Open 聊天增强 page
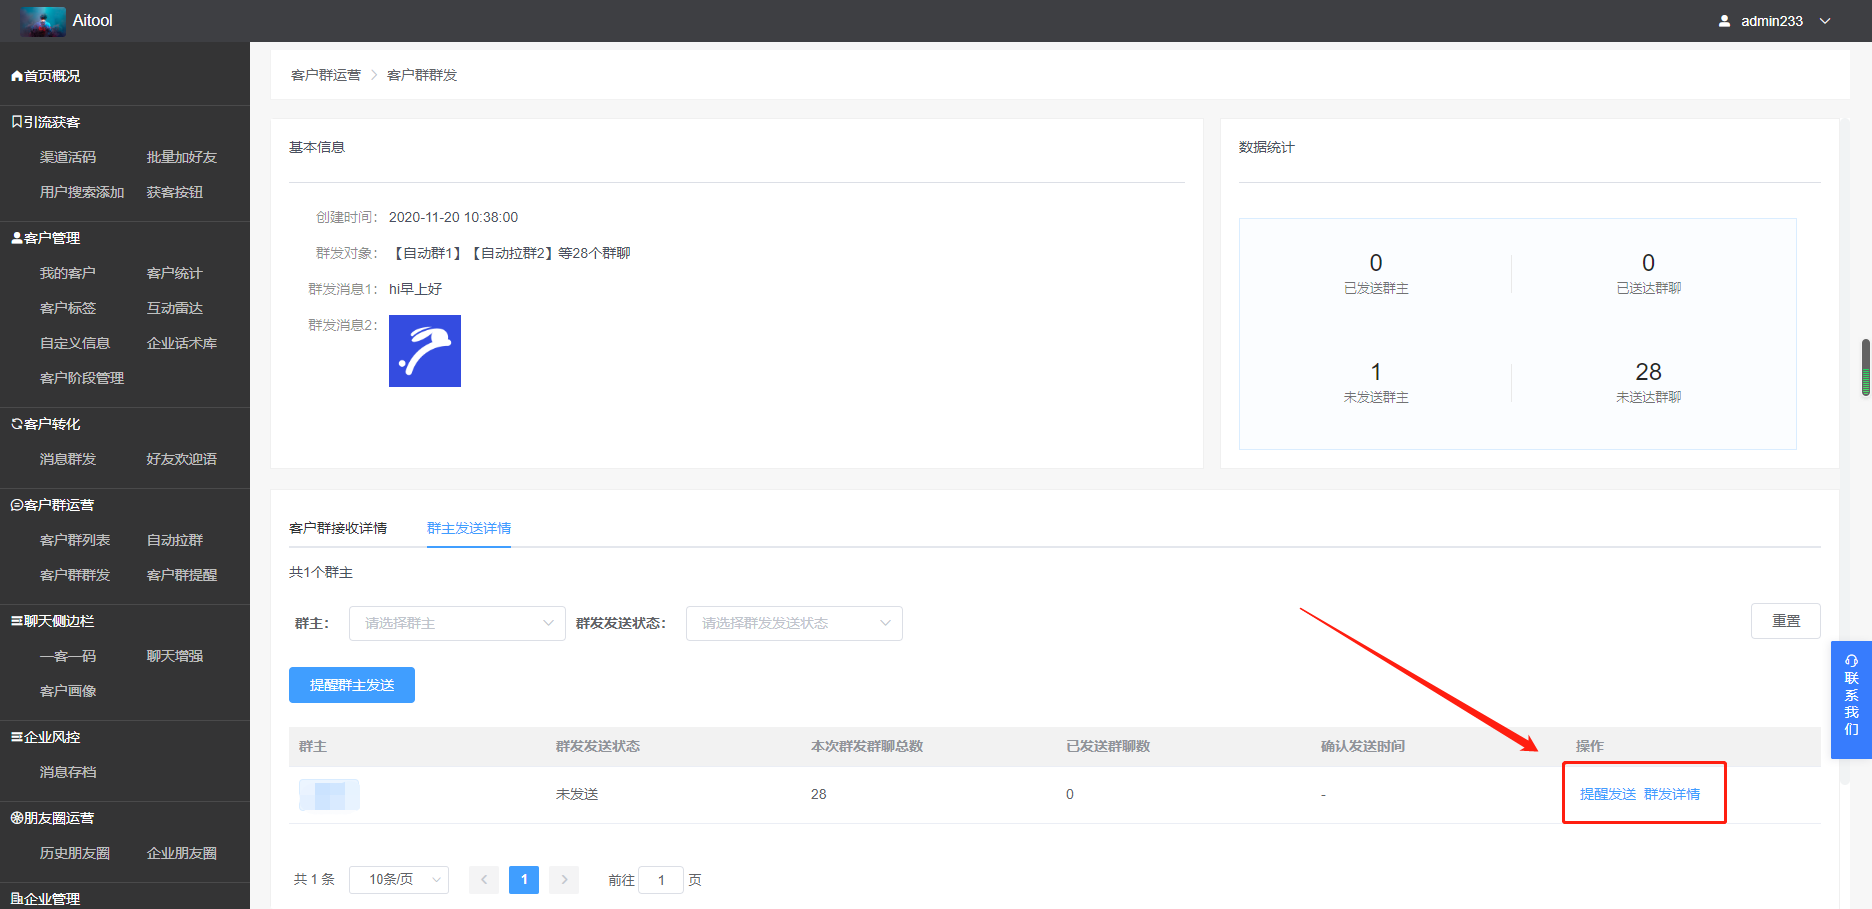This screenshot has width=1872, height=909. click(x=175, y=656)
